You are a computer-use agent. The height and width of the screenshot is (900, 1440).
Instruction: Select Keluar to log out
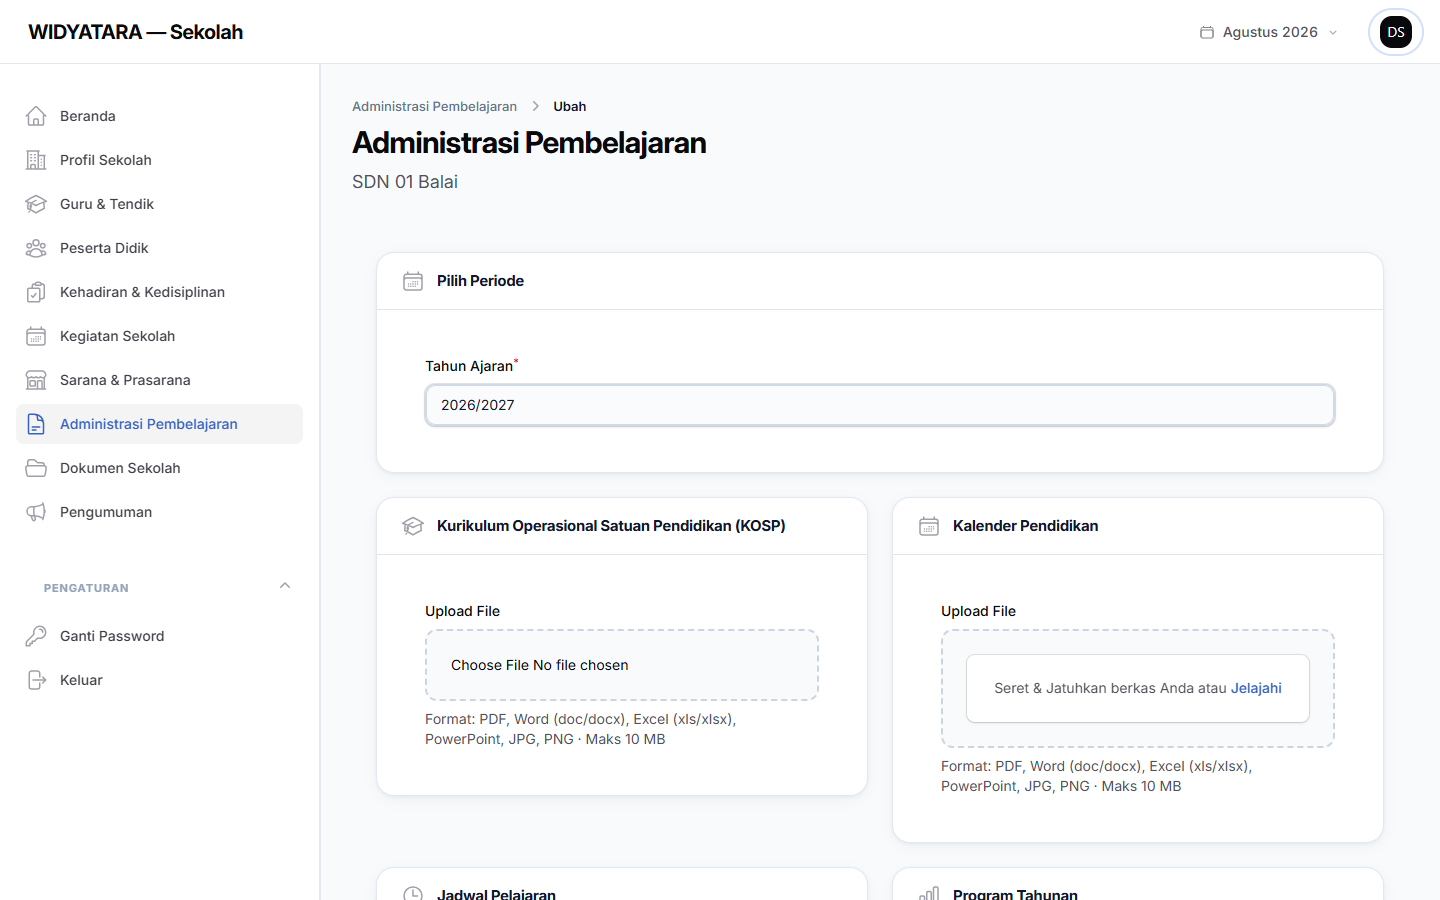click(x=159, y=680)
